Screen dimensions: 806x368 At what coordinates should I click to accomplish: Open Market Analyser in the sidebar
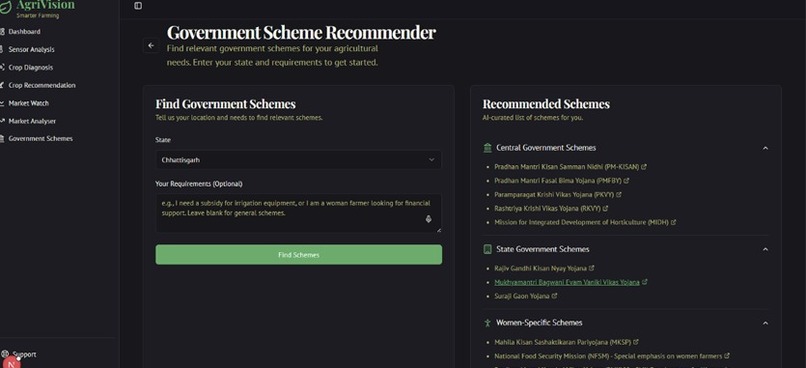tap(32, 121)
